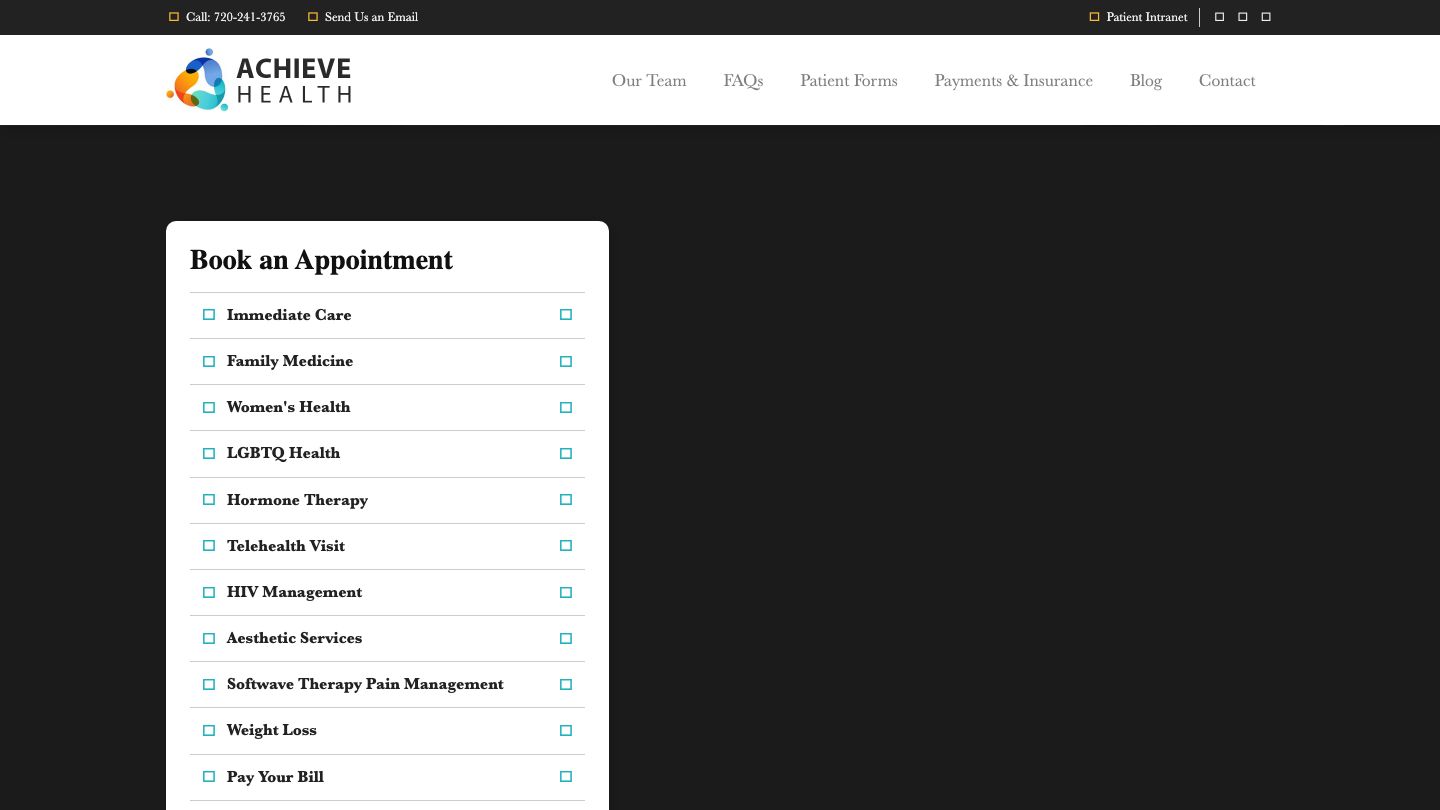The height and width of the screenshot is (810, 1440).
Task: Expand the Hormone Therapy row arrow
Action: click(x=566, y=500)
